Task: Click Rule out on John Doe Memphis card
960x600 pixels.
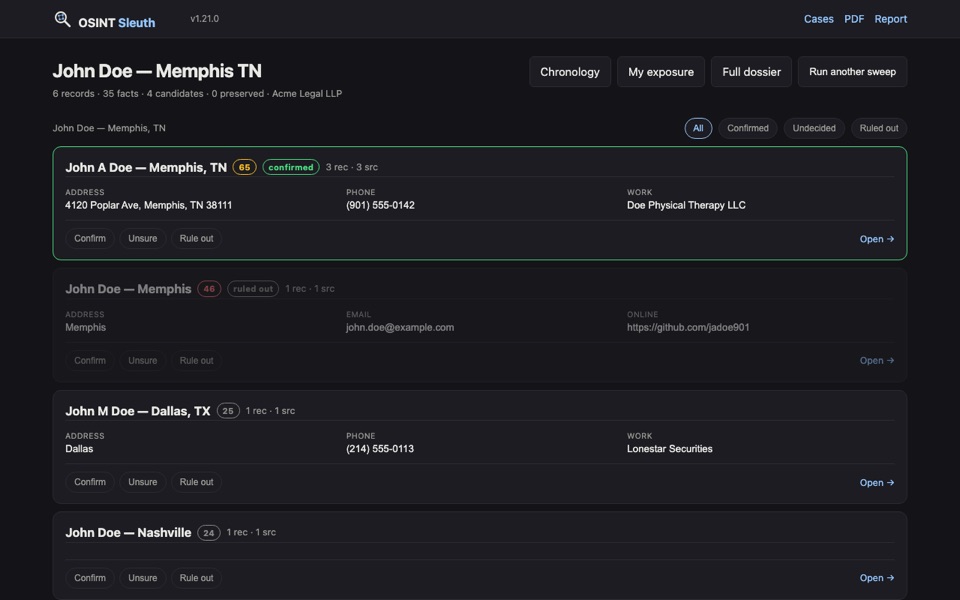Action: (x=197, y=361)
